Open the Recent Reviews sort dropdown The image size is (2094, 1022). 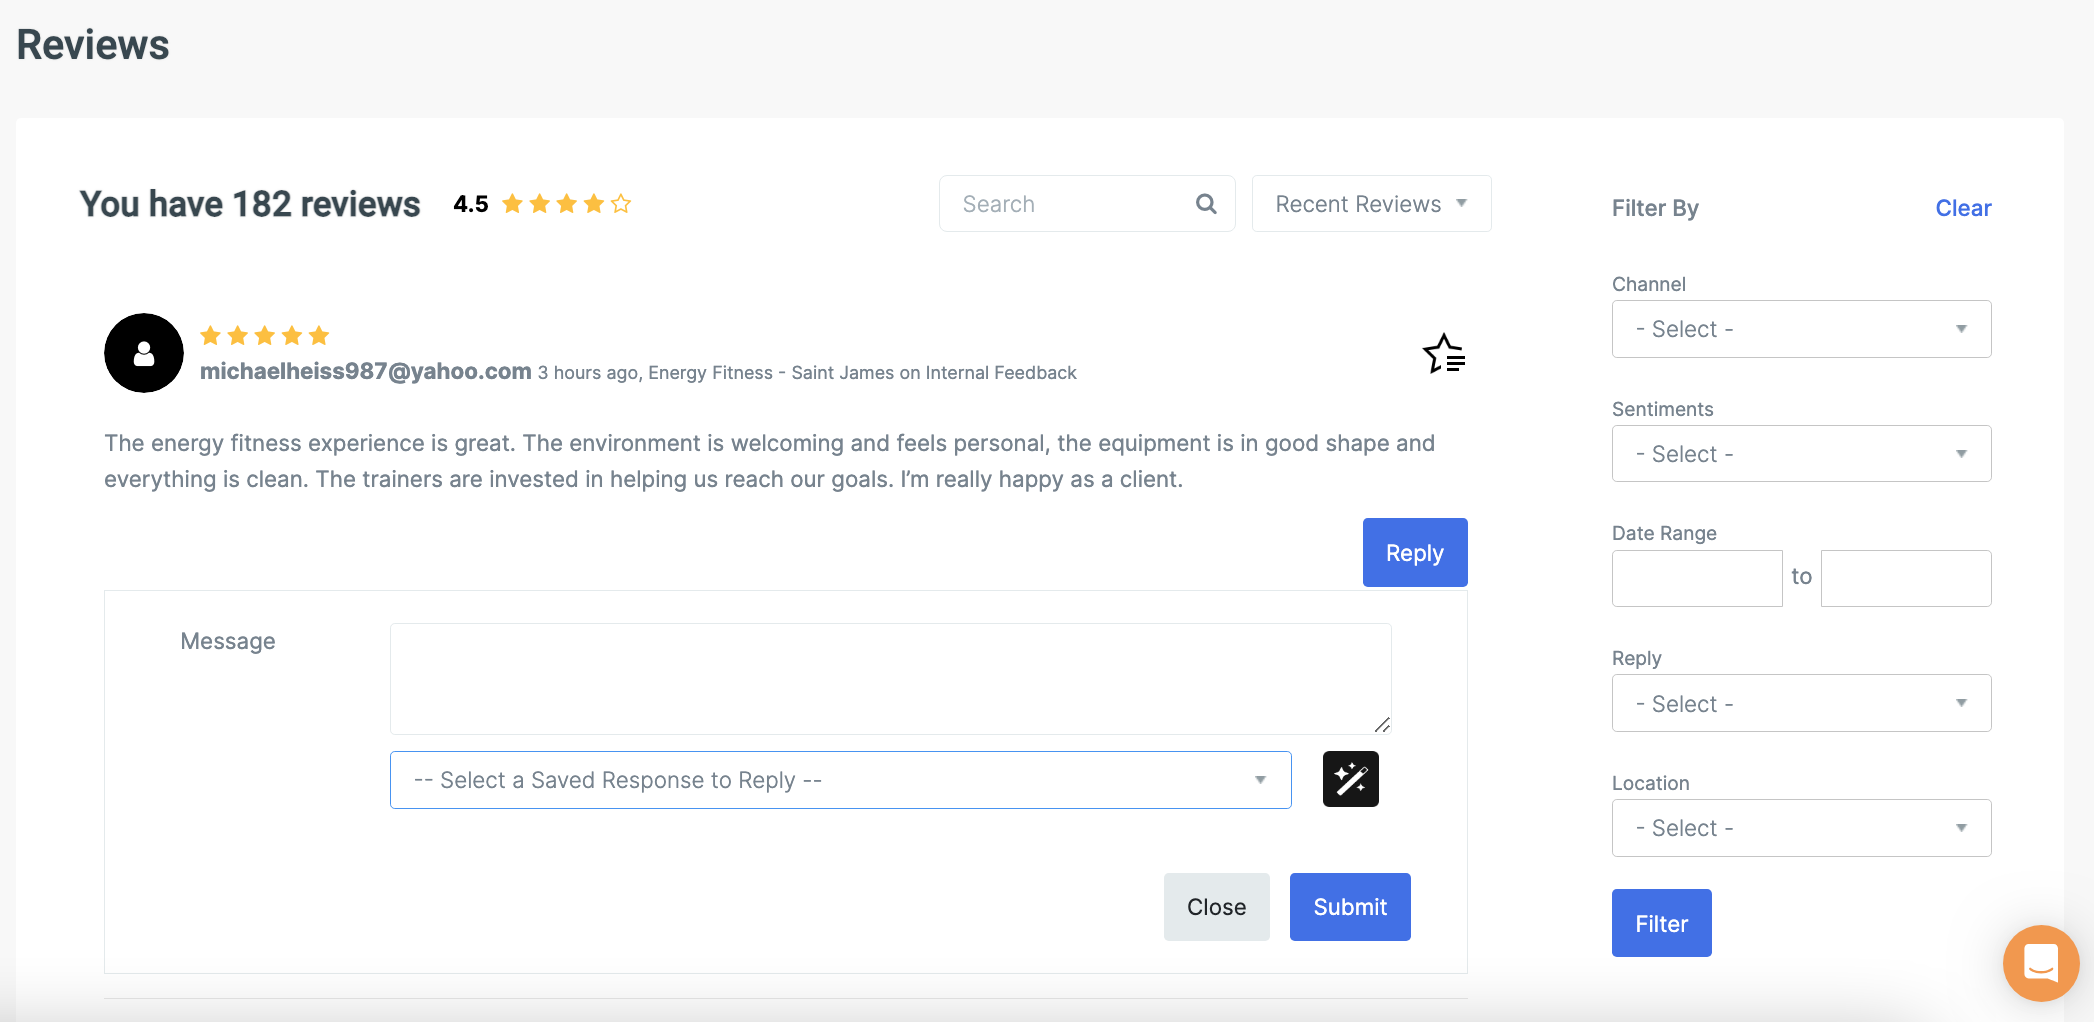click(x=1371, y=204)
